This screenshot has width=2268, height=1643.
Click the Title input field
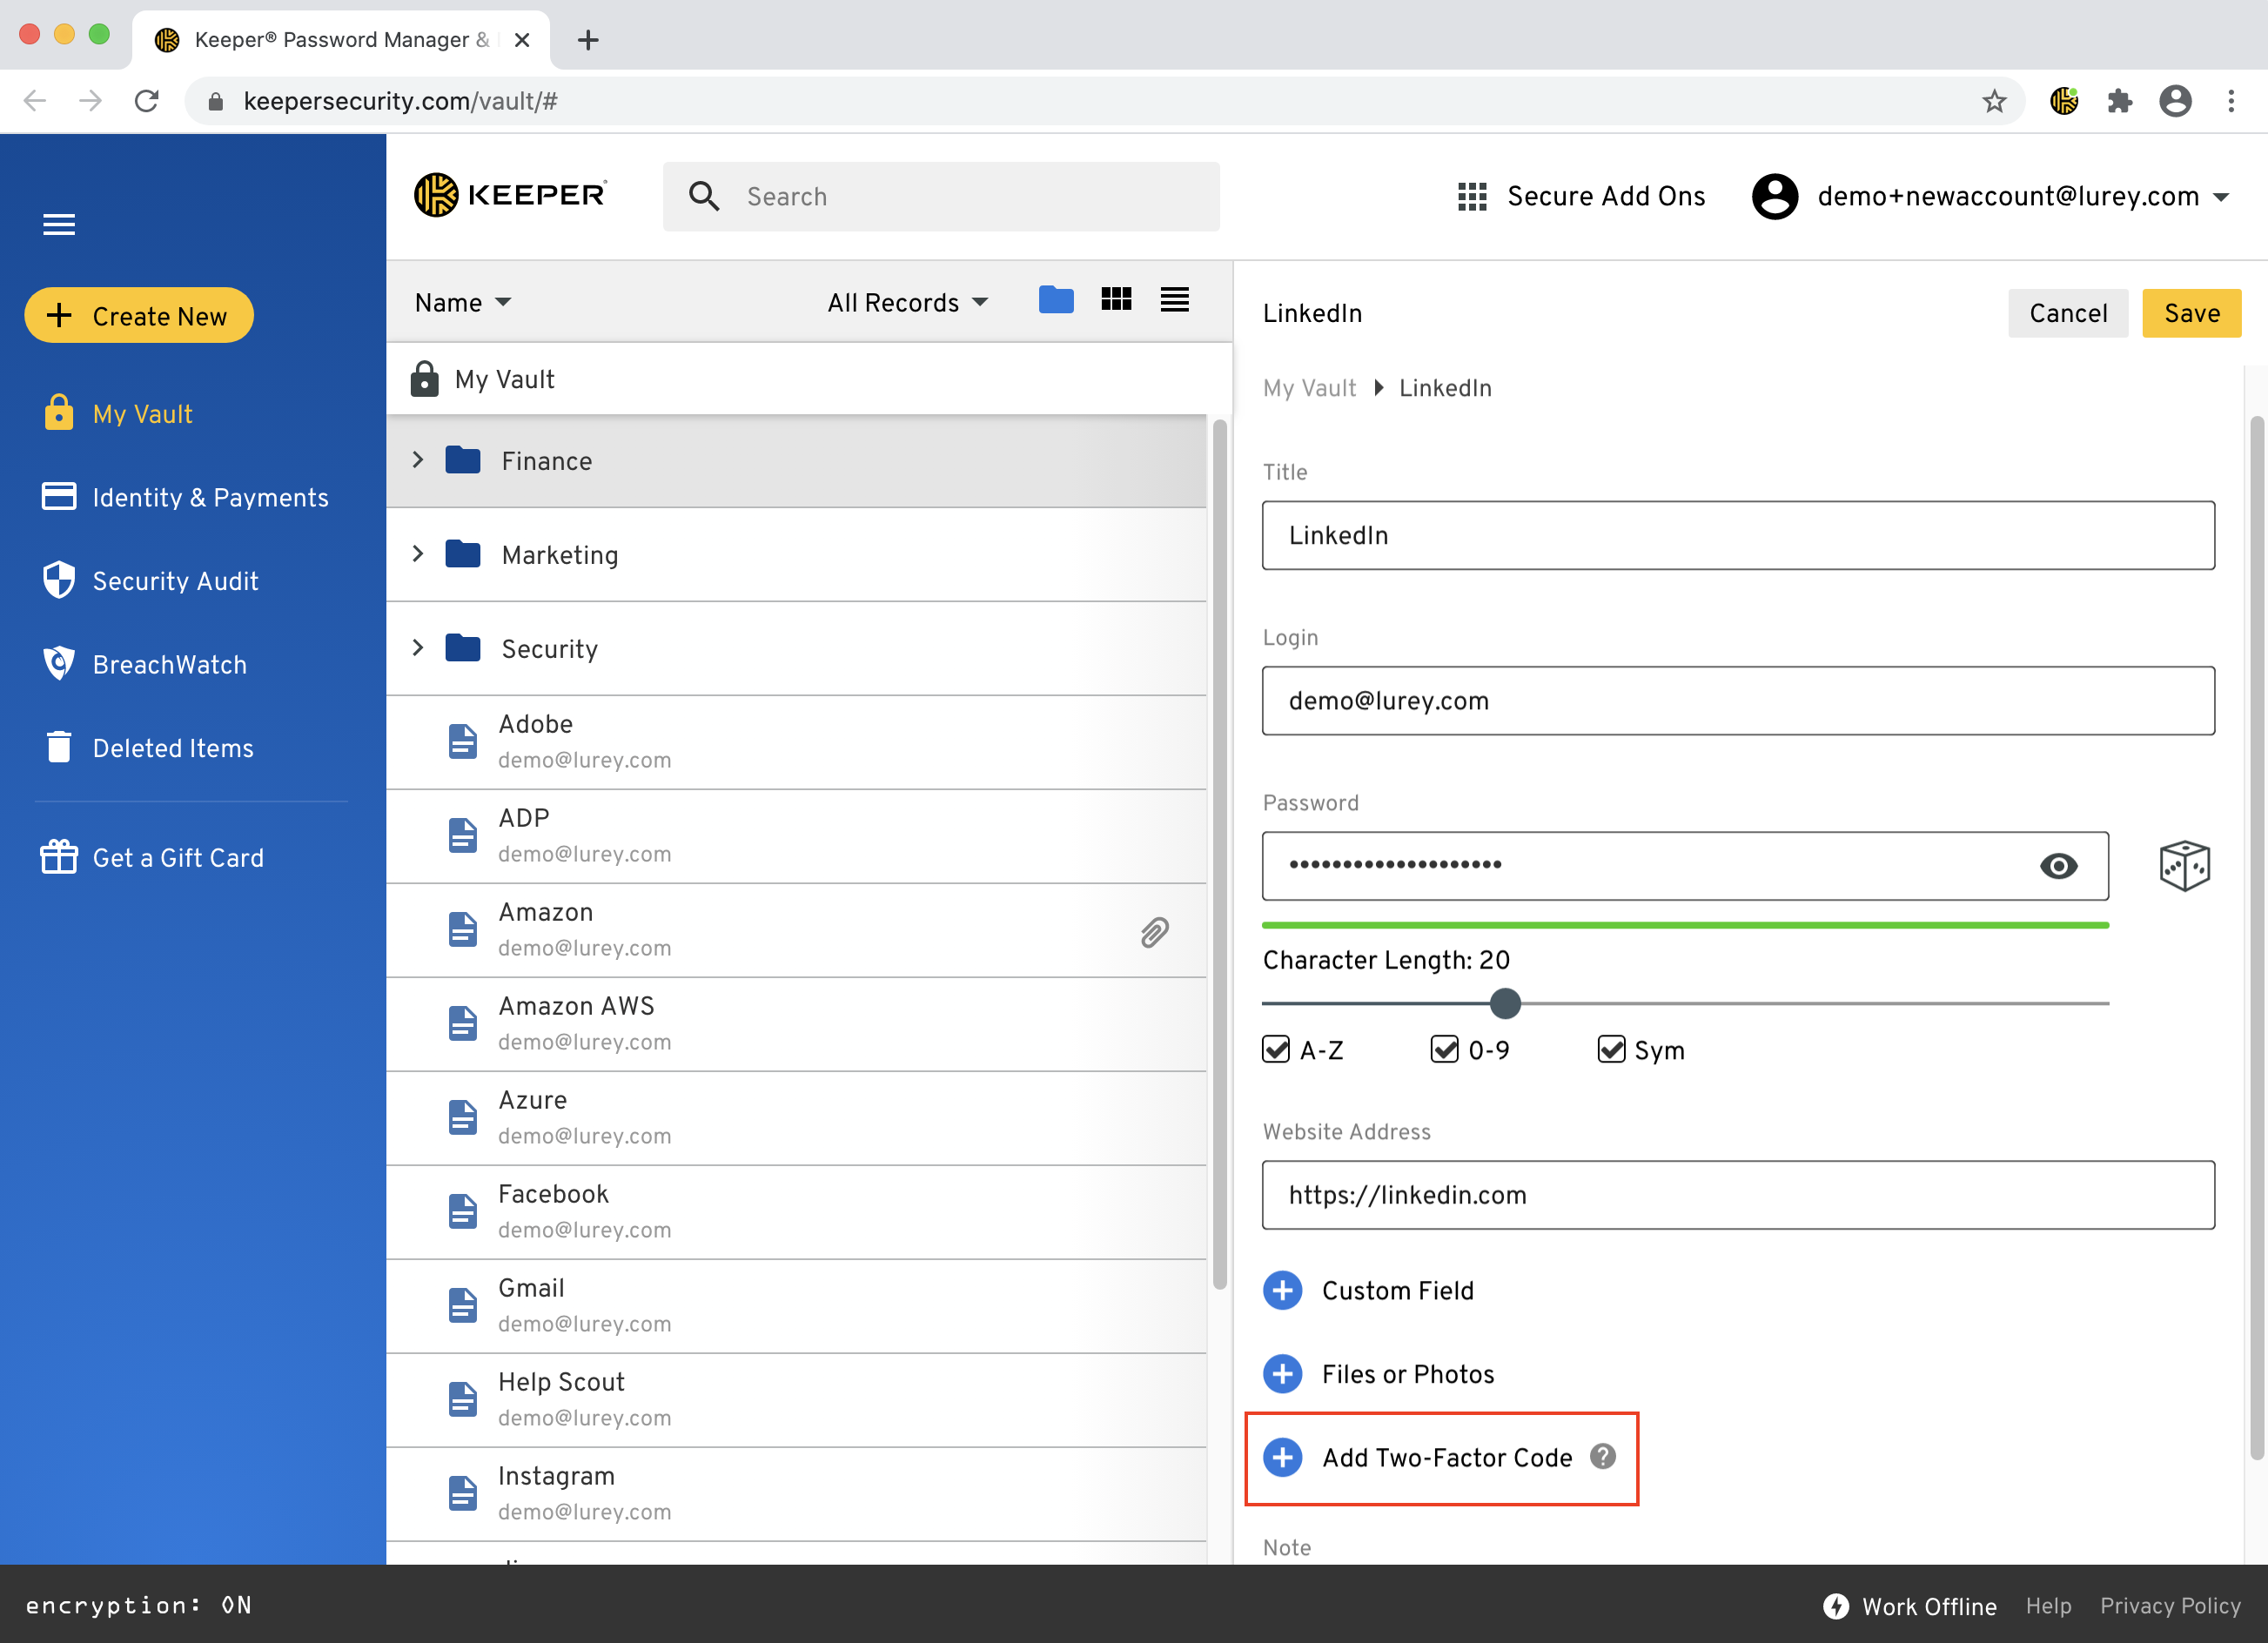(x=1738, y=535)
